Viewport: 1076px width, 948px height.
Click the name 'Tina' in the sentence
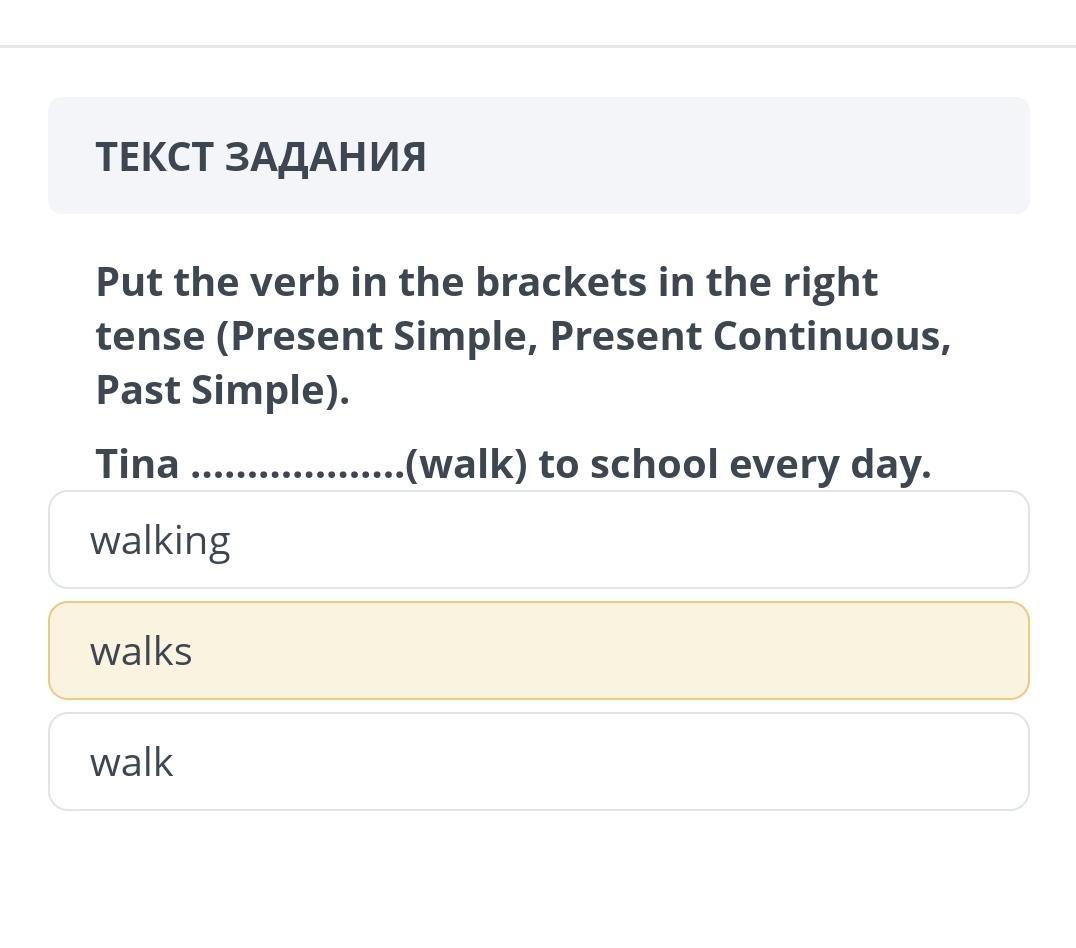point(137,465)
